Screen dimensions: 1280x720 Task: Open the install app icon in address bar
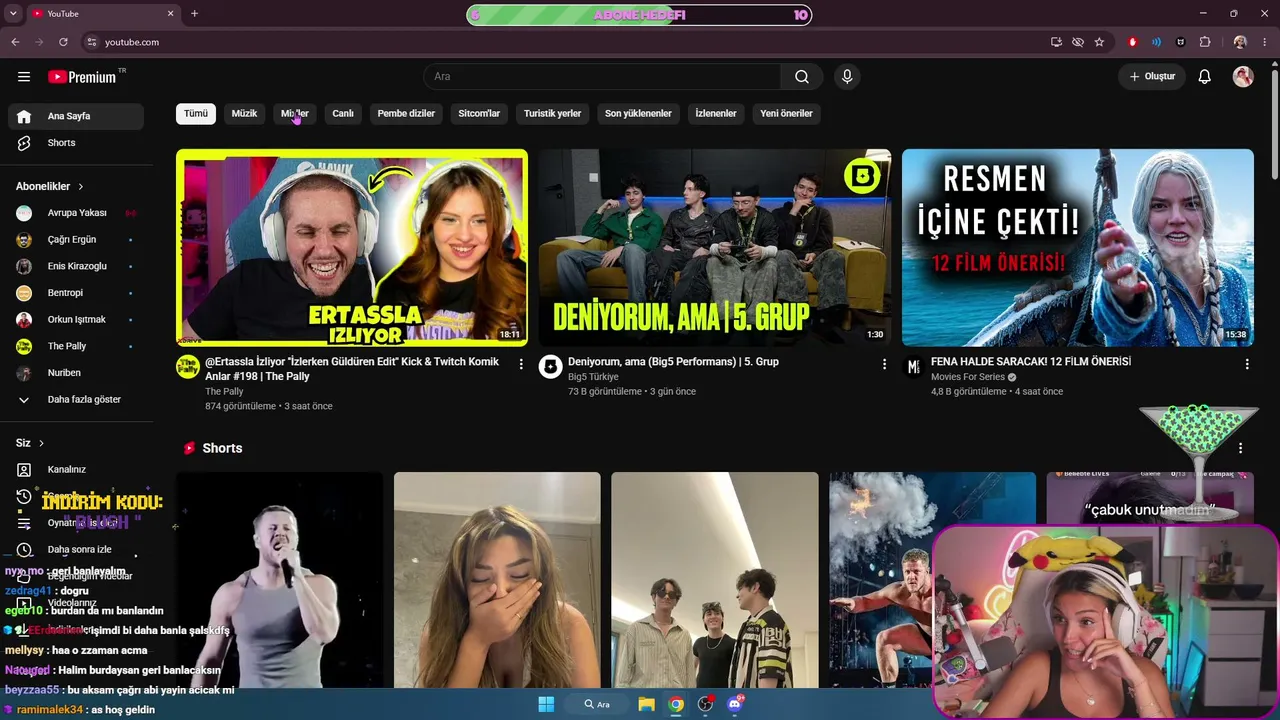tap(1056, 42)
